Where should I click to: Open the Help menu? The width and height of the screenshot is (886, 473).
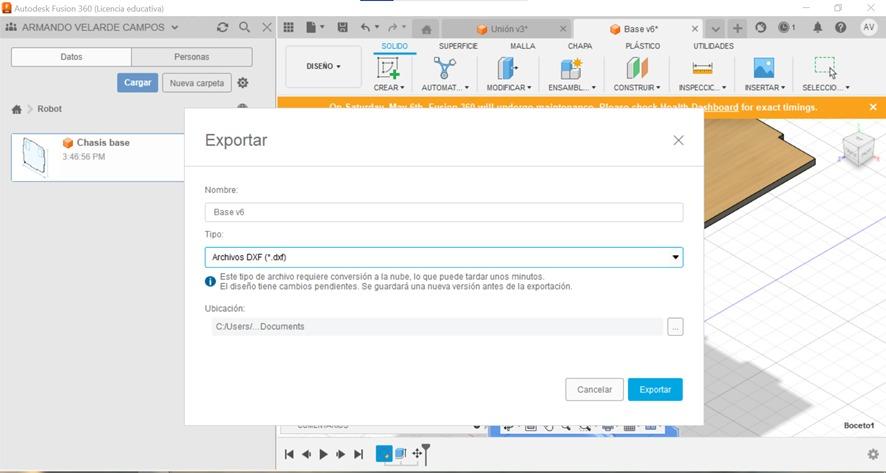[x=841, y=27]
